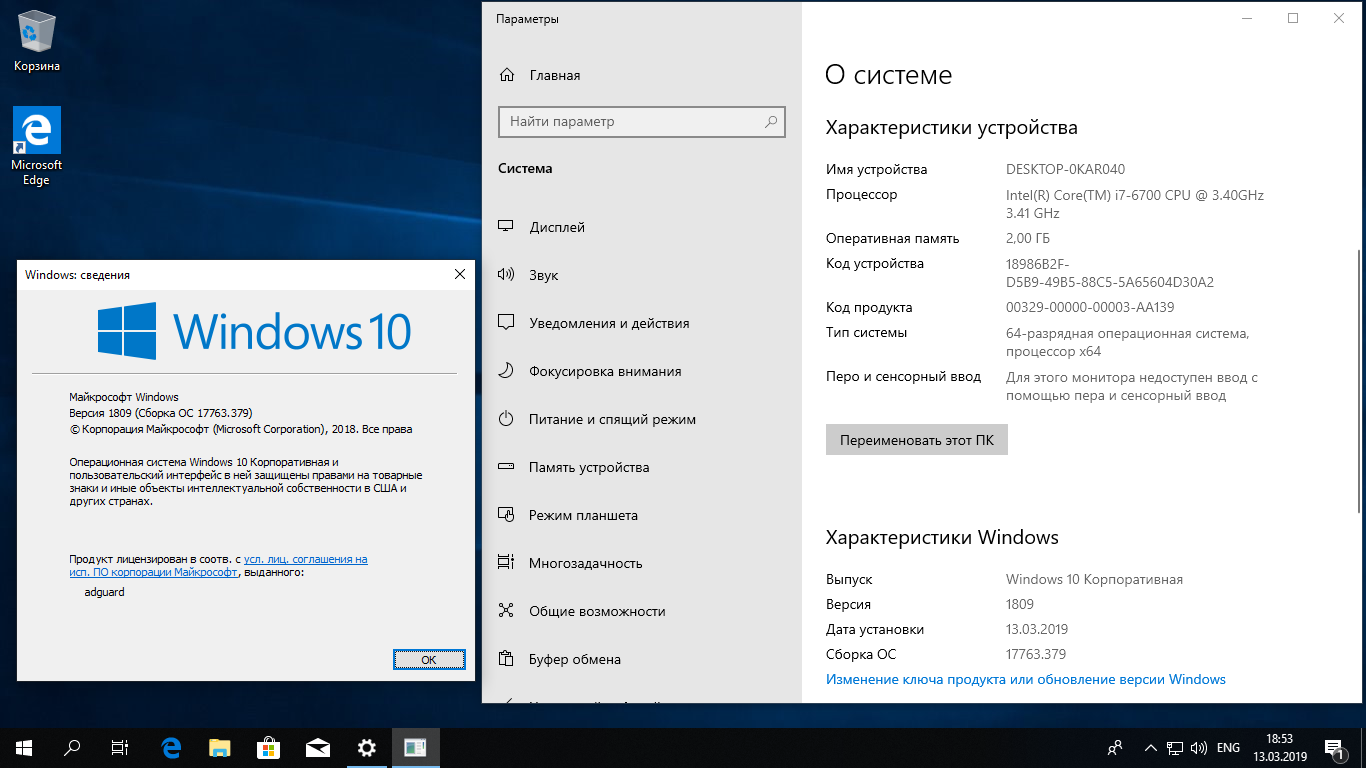Focus the Найти параметр search field
Image resolution: width=1366 pixels, height=768 pixels.
coord(642,122)
